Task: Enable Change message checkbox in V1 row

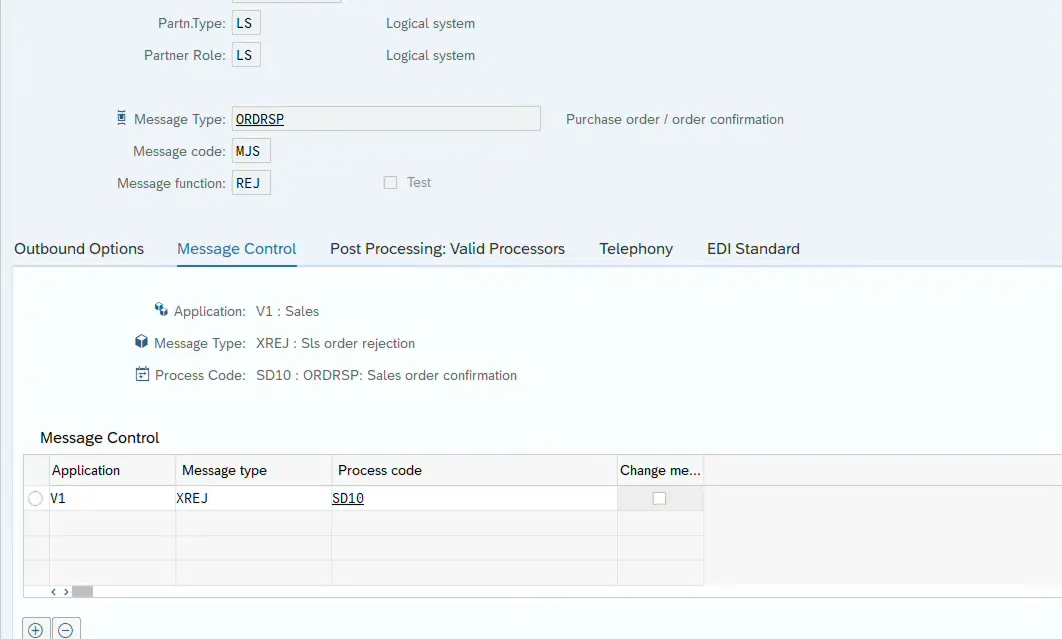Action: point(659,498)
